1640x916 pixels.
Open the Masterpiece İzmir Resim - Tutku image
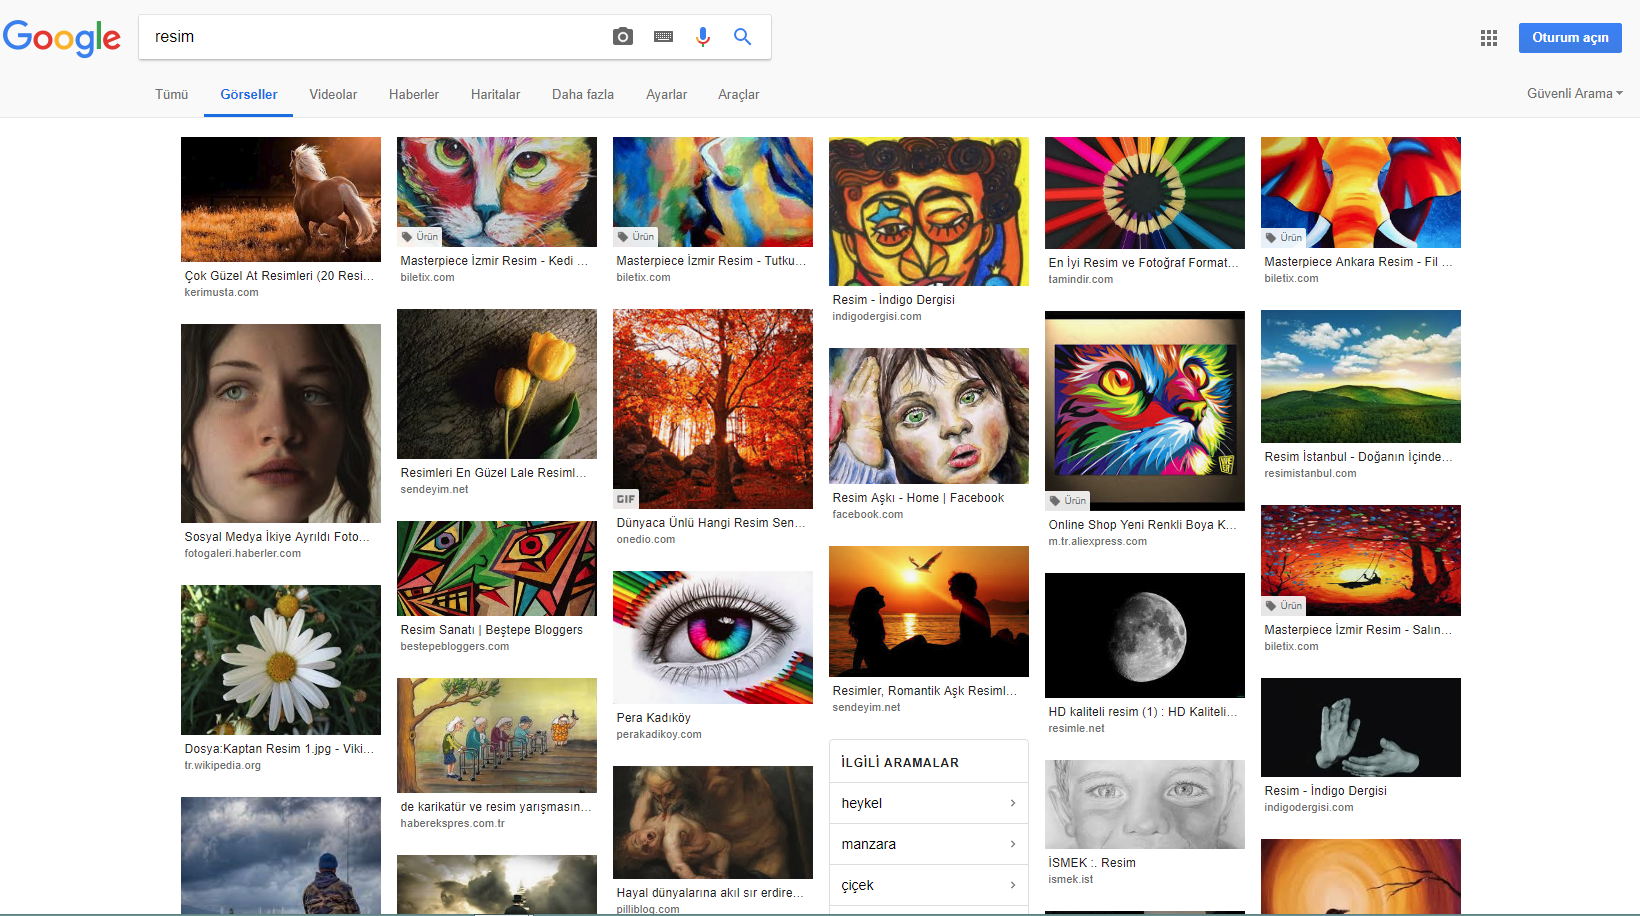click(713, 192)
